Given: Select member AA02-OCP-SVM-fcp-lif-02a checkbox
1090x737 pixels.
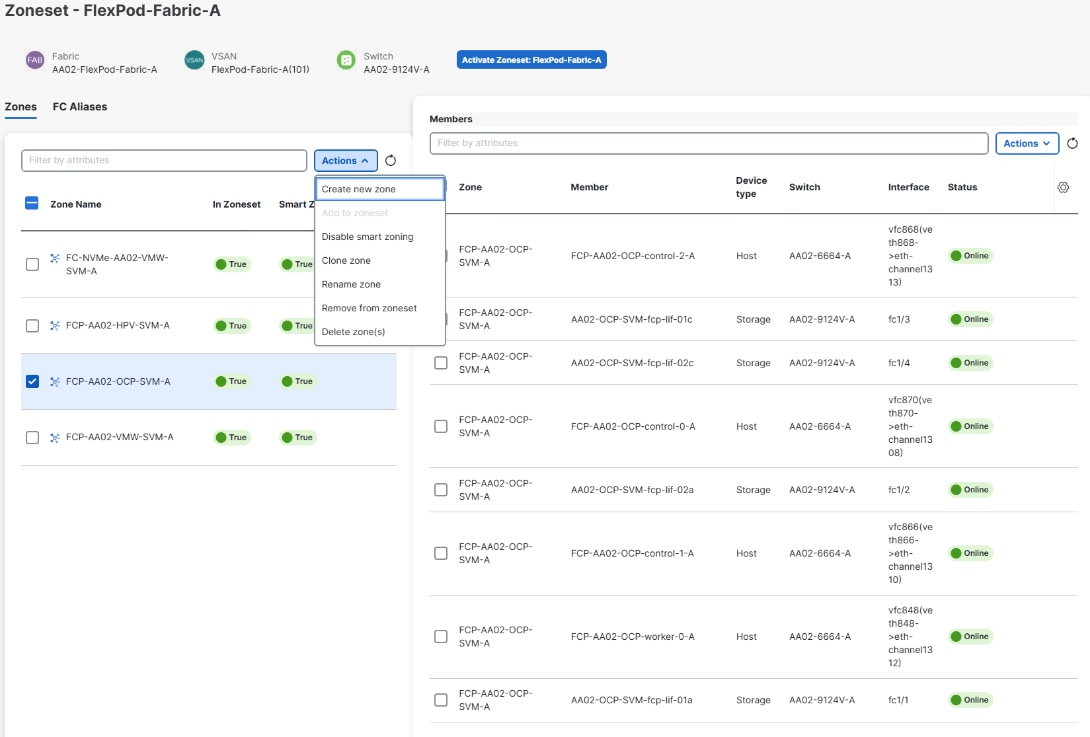Looking at the screenshot, I should [441, 489].
